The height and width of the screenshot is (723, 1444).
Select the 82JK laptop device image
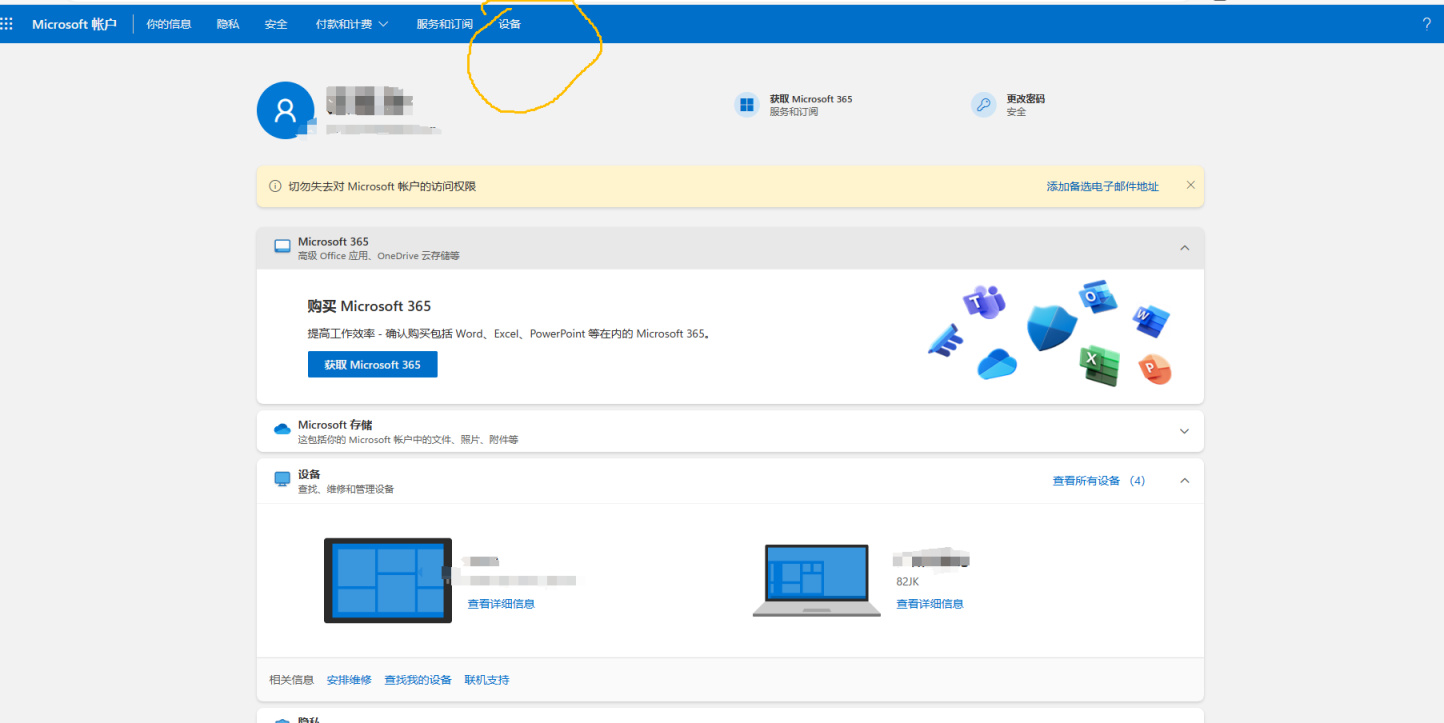click(x=816, y=580)
